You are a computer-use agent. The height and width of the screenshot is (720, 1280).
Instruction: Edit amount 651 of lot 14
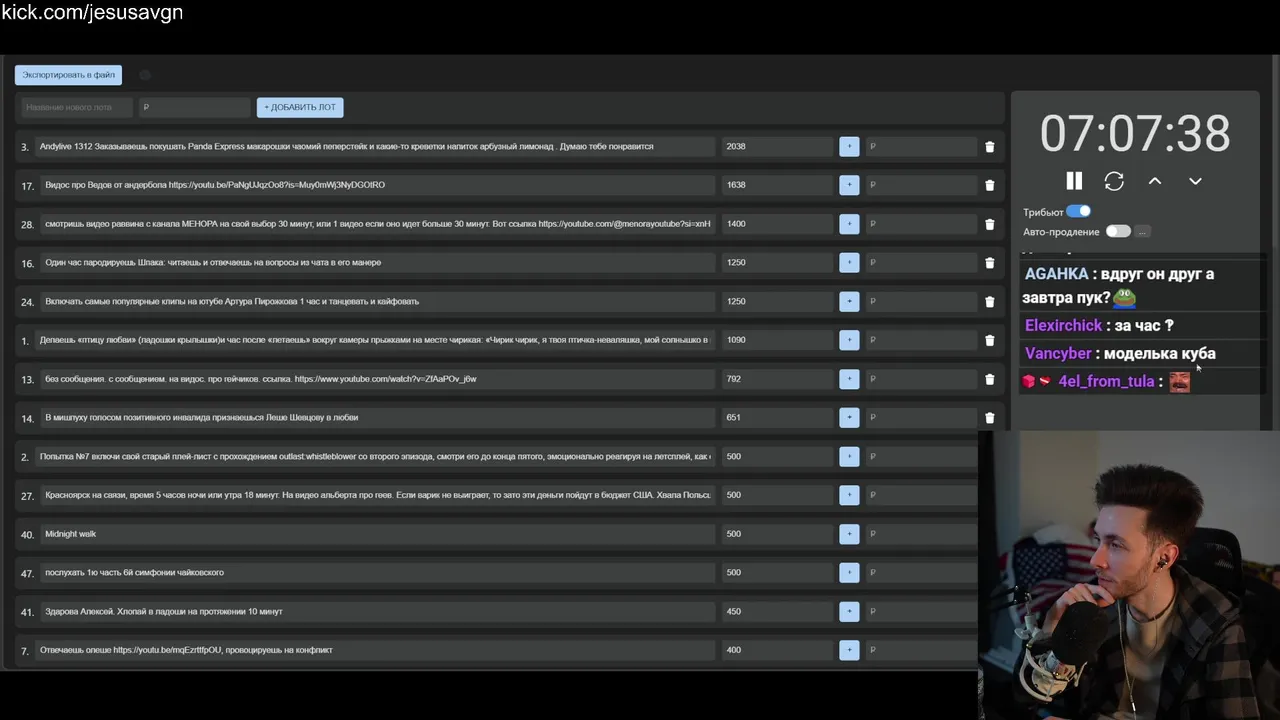(x=777, y=417)
